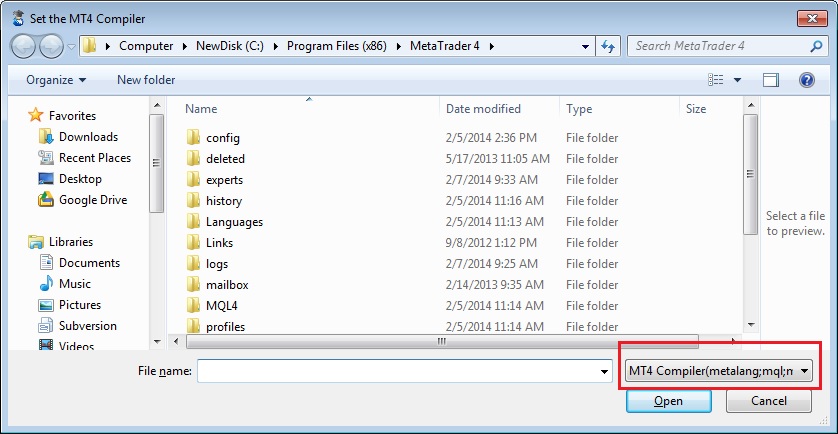Image resolution: width=838 pixels, height=434 pixels.
Task: Select the mailbox folder icon
Action: tap(193, 284)
